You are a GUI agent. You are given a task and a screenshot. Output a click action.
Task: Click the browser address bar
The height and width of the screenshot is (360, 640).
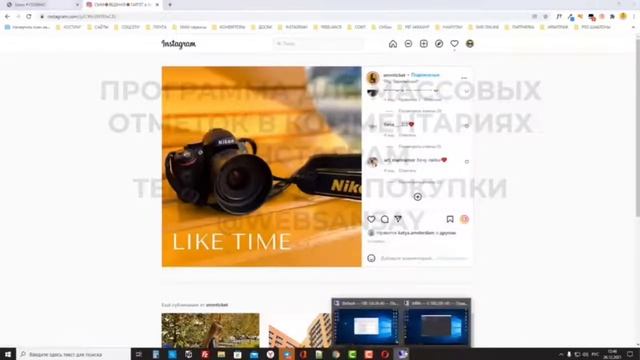tap(286, 16)
